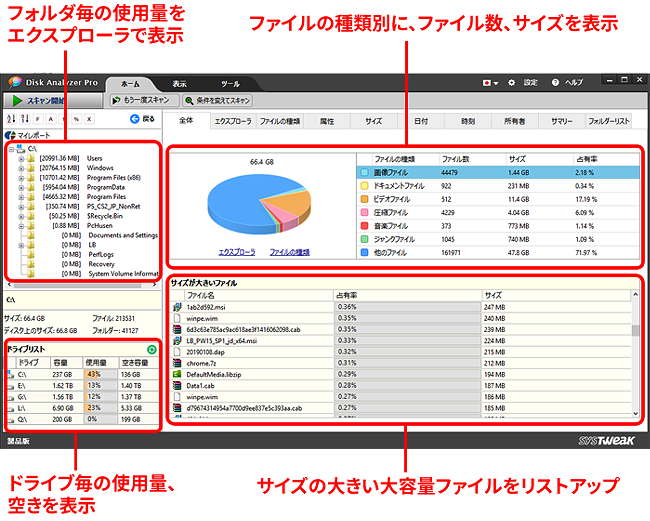Select the 属性 tab
The image size is (650, 521).
(327, 121)
